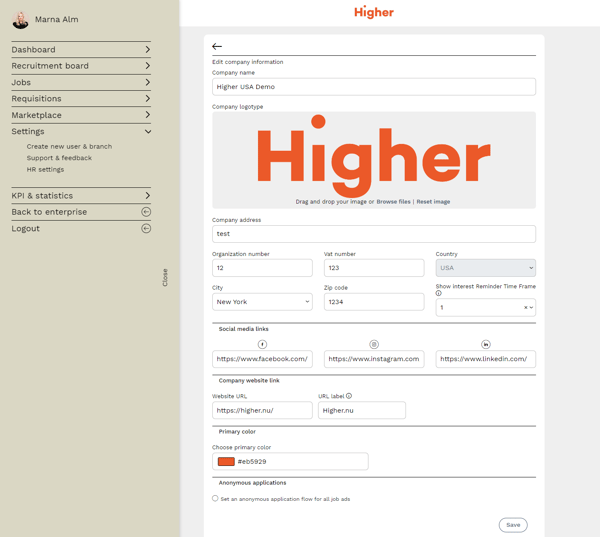Click the primary color hex field #eb5929
The width and height of the screenshot is (600, 537).
(290, 461)
